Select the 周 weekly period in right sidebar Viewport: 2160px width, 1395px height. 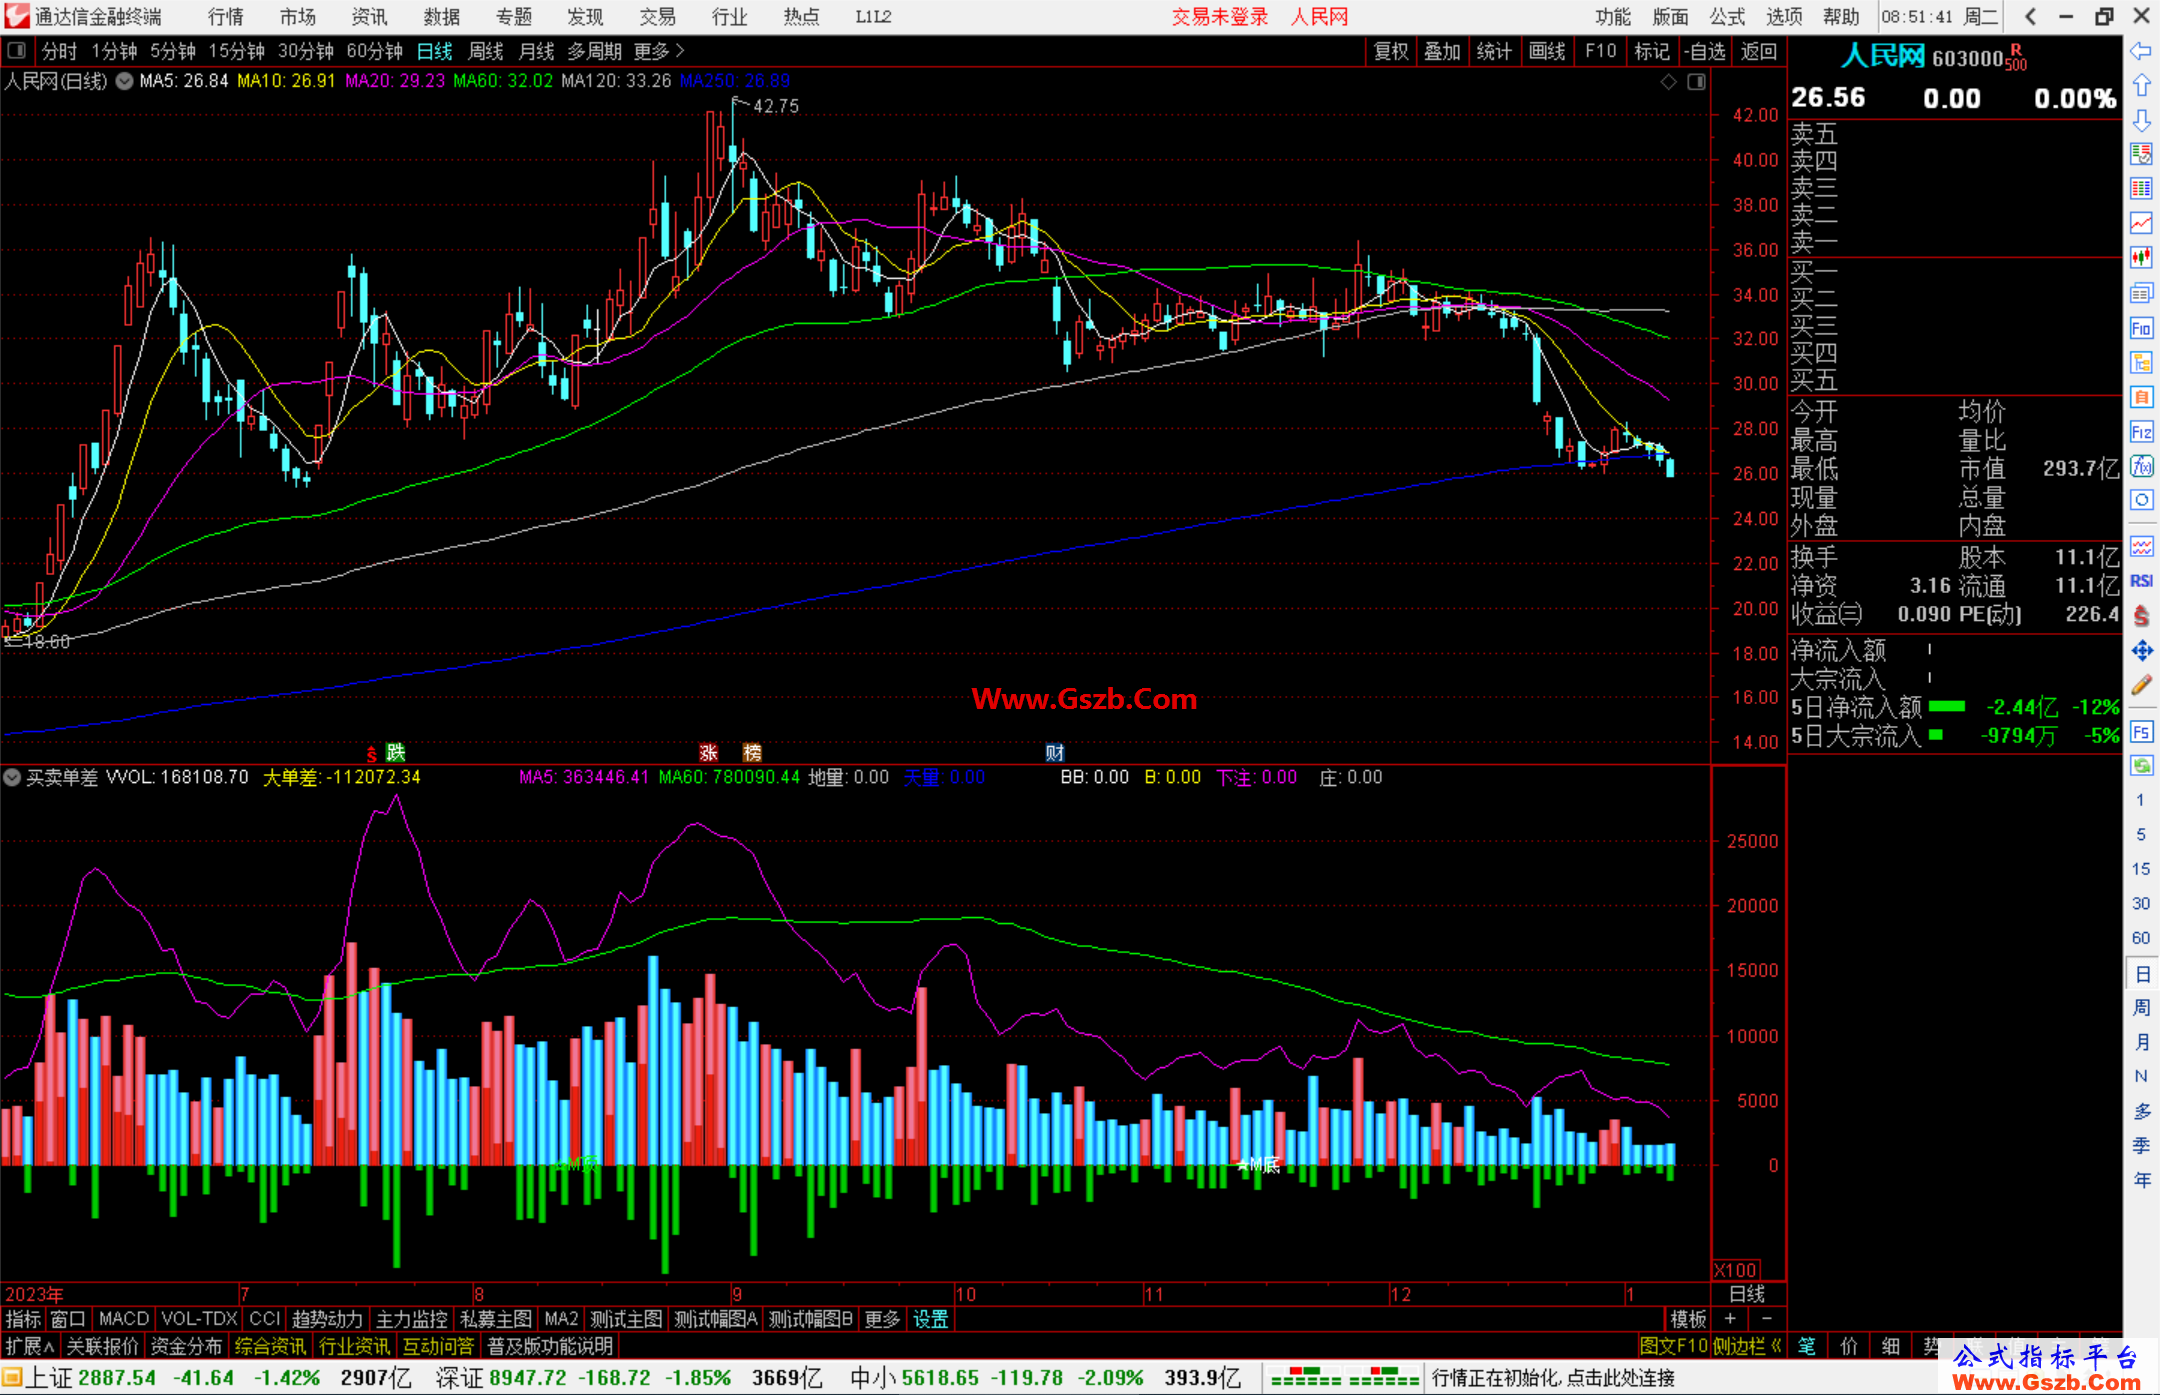click(2142, 1007)
